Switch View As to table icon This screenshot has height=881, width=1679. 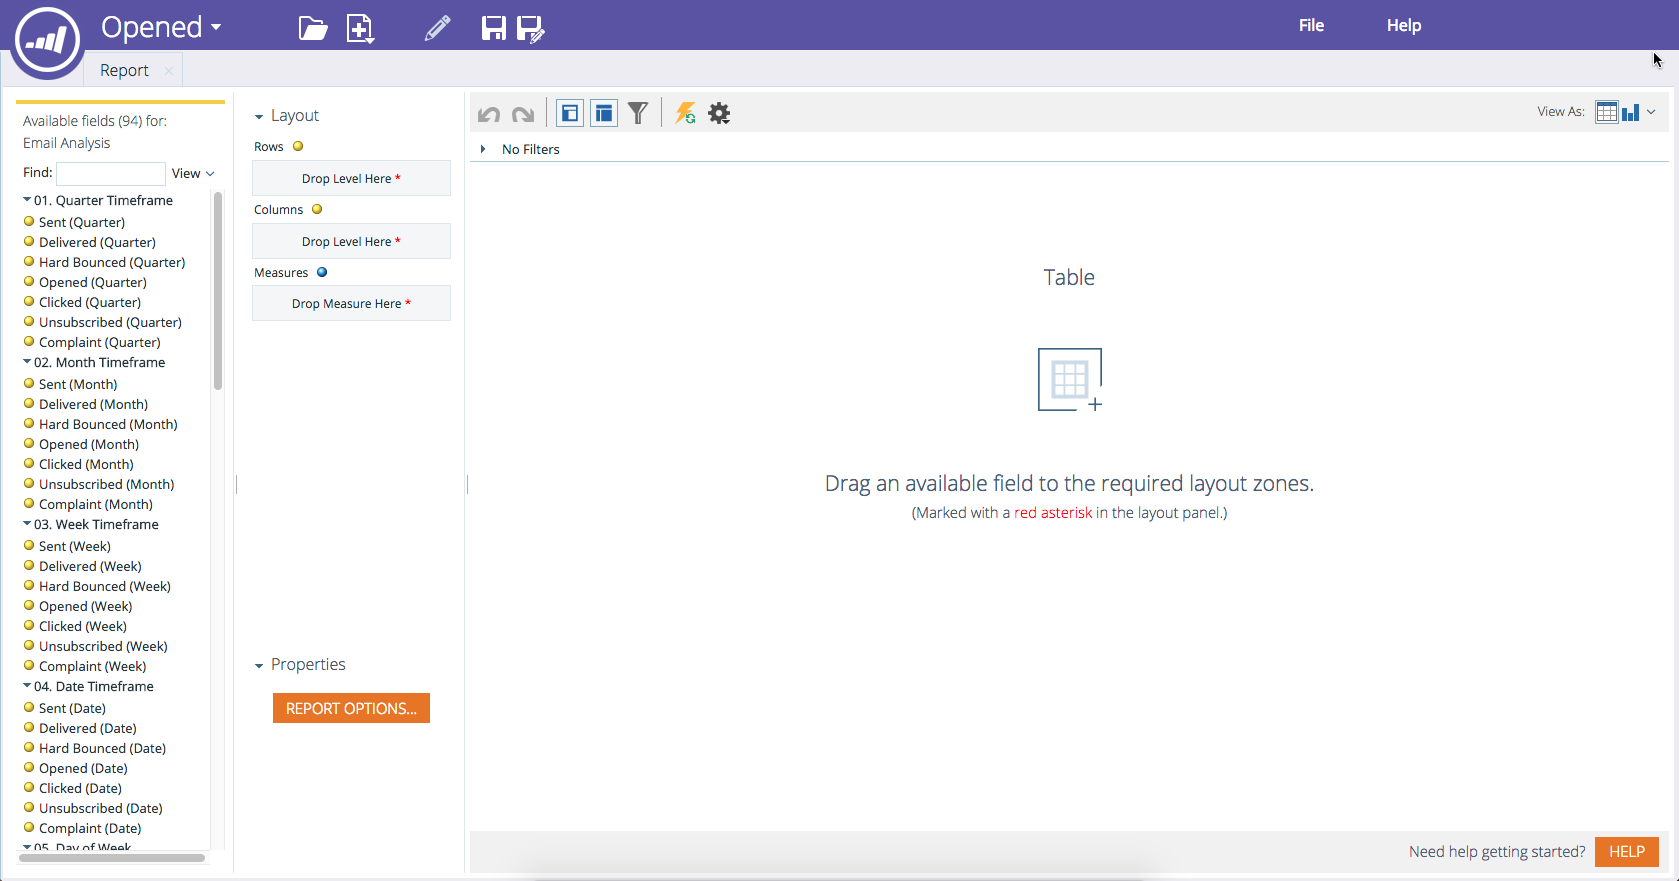point(1606,112)
